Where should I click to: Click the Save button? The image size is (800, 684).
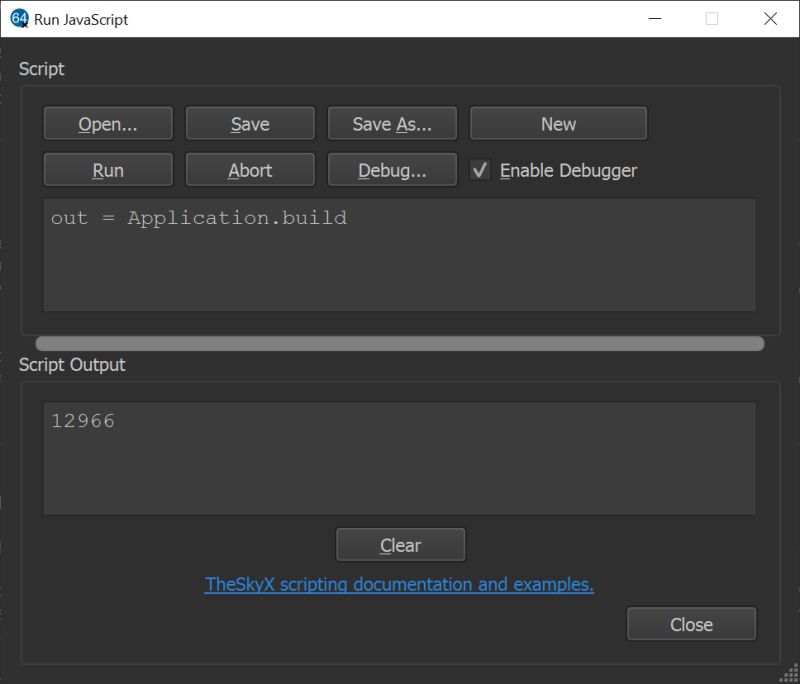tap(250, 123)
